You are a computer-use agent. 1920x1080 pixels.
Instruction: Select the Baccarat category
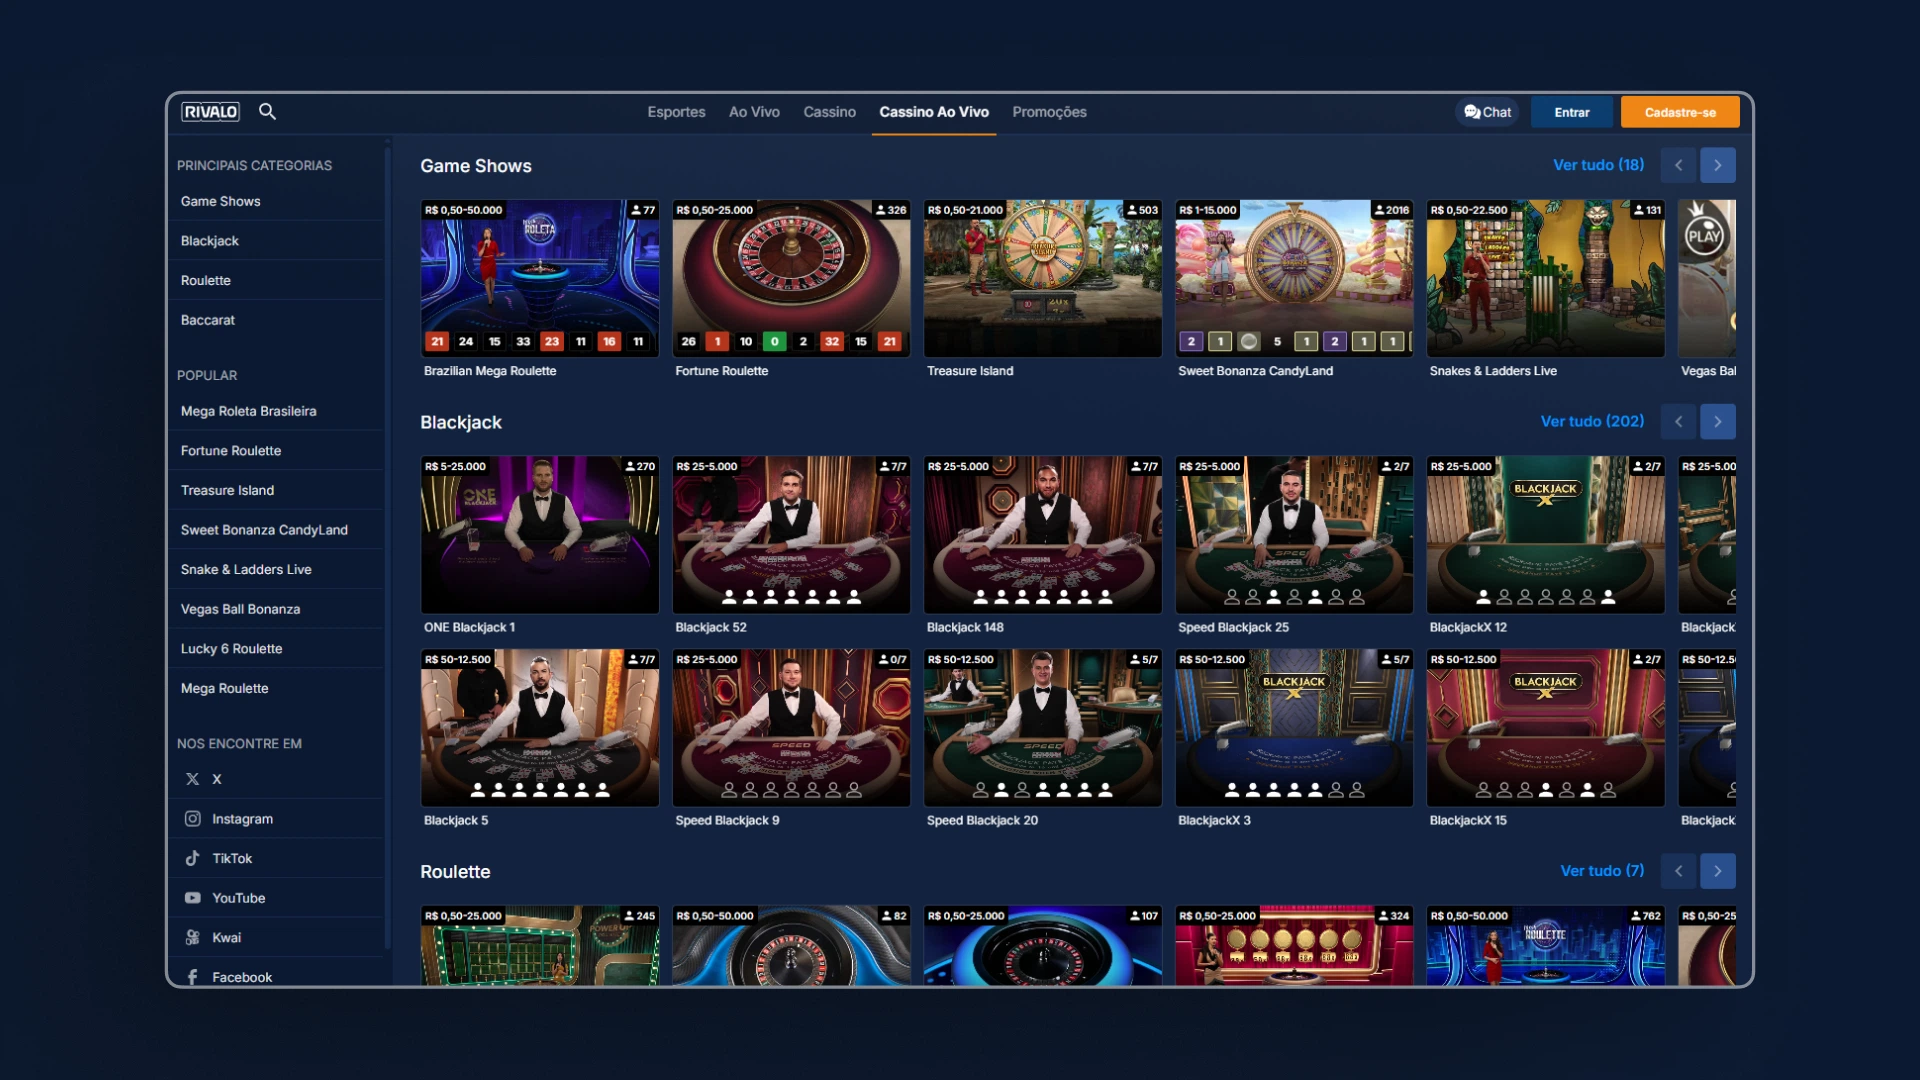[207, 320]
